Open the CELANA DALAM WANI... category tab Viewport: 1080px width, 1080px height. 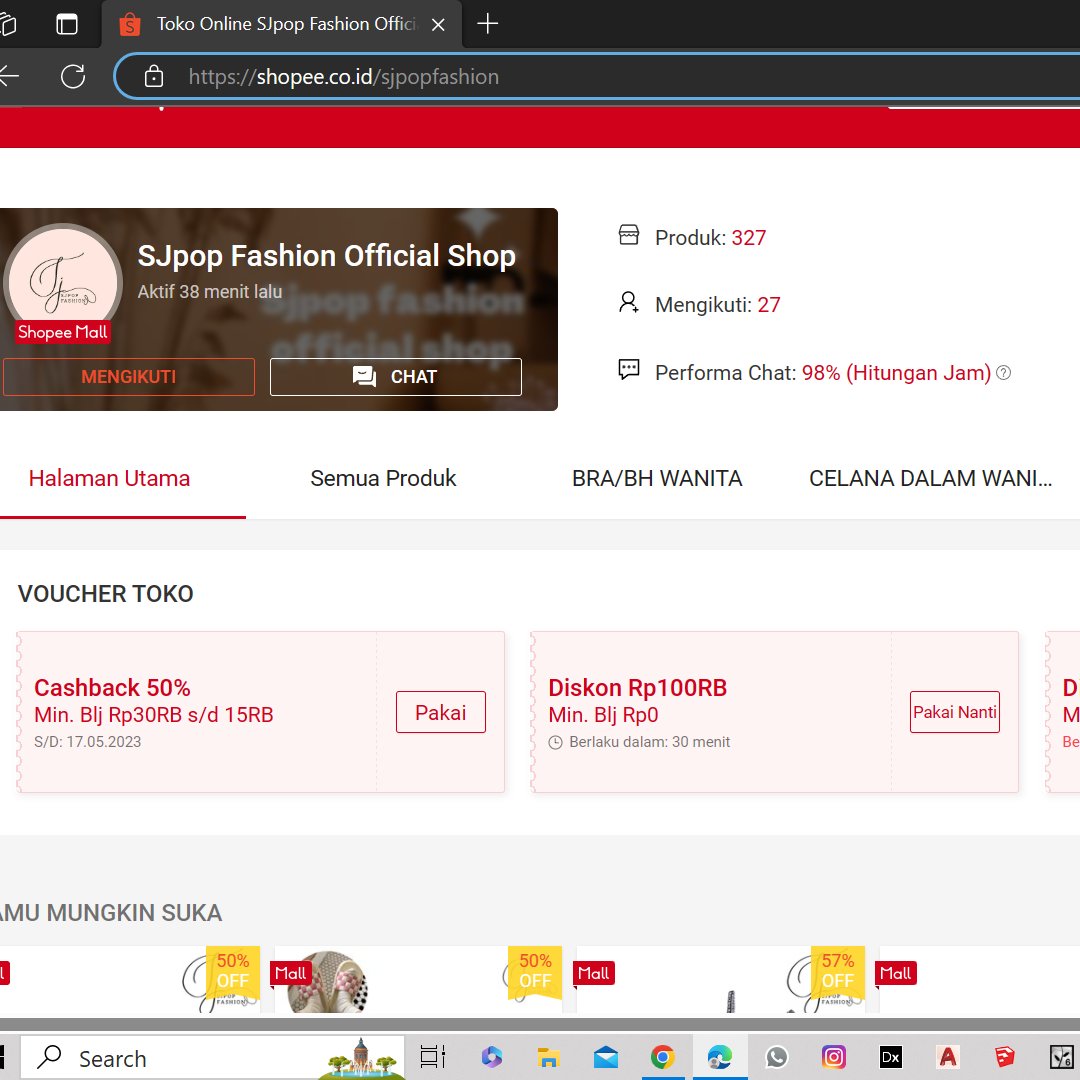931,478
